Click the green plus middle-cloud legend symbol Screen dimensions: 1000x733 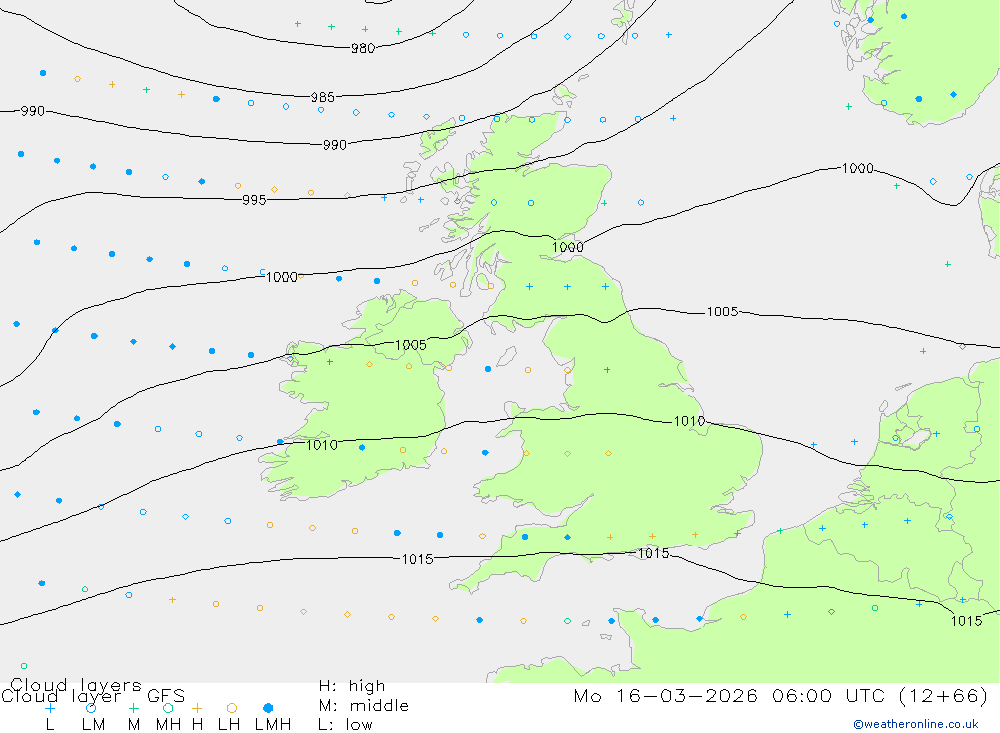click(133, 708)
